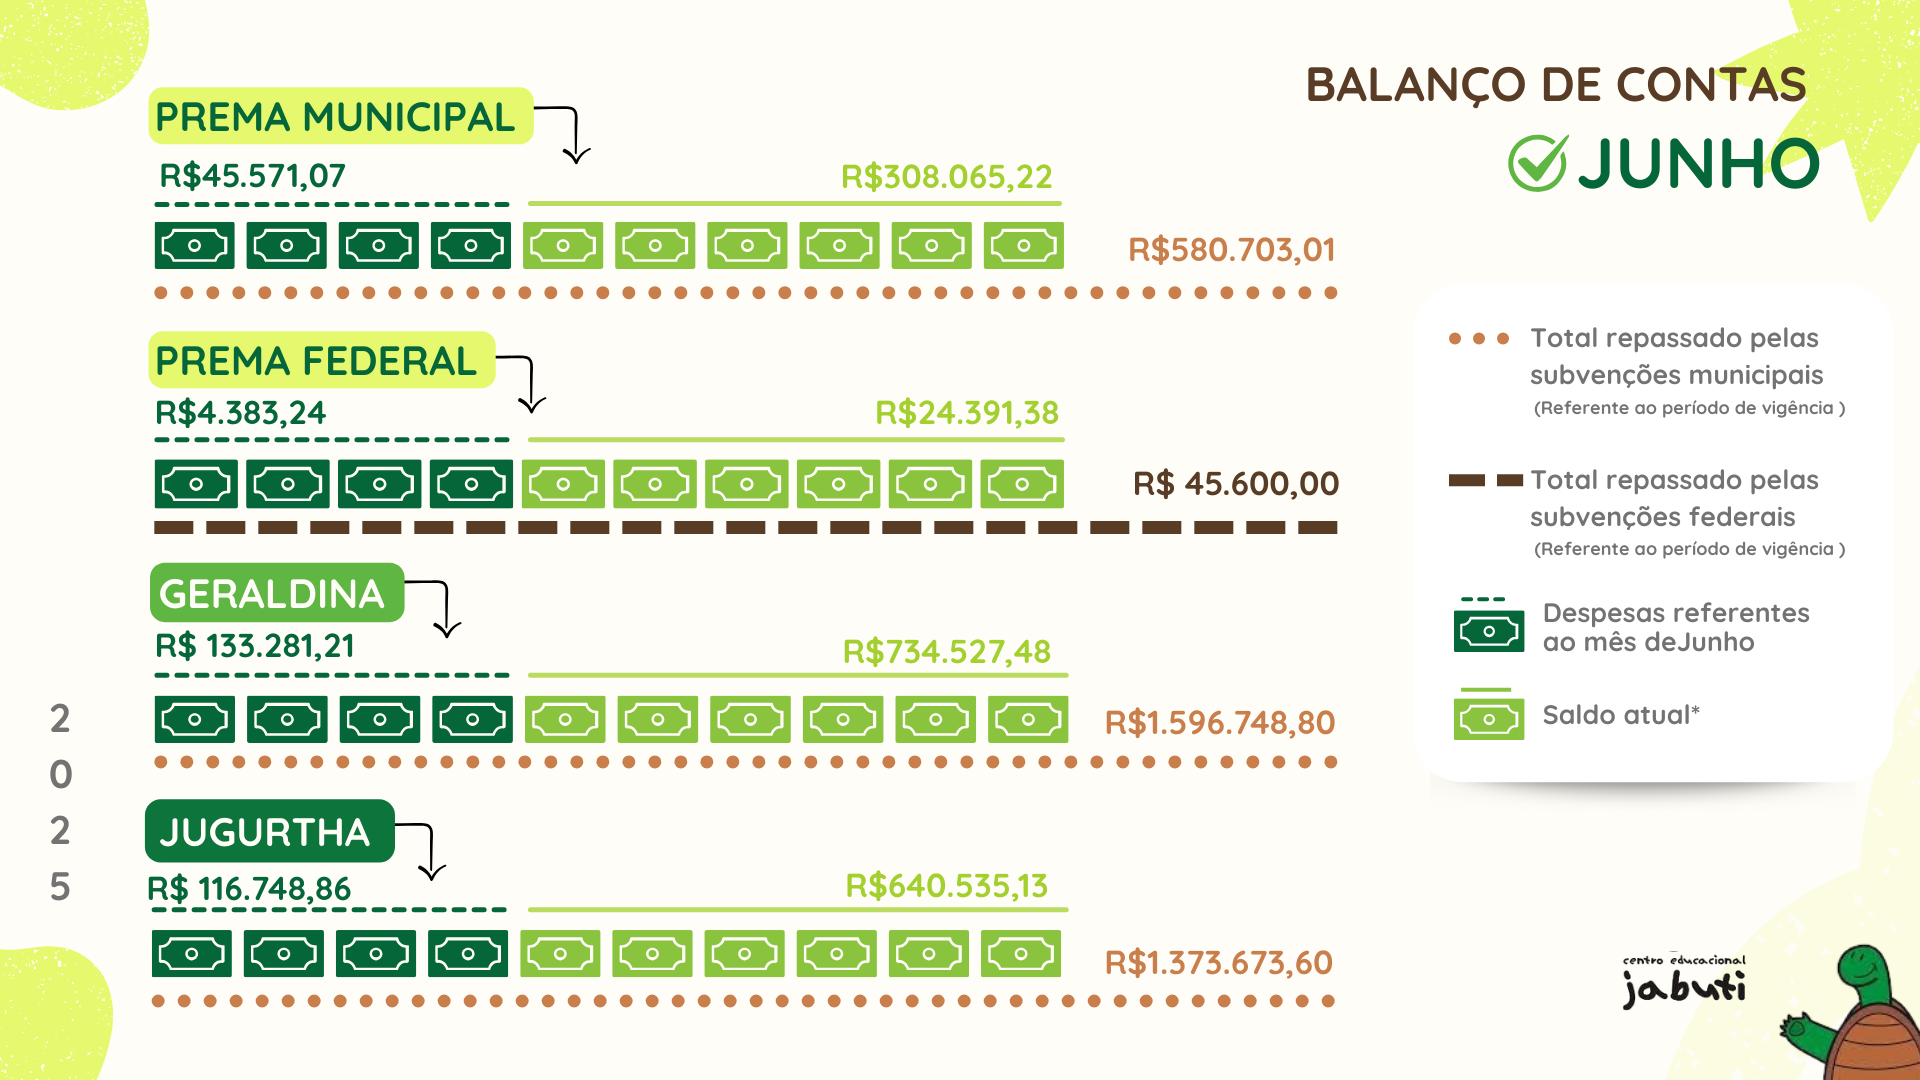Click the R$ 116.748,86 Jugurtha expenses value
Viewport: 1920px width, 1080px height.
pyautogui.click(x=249, y=889)
